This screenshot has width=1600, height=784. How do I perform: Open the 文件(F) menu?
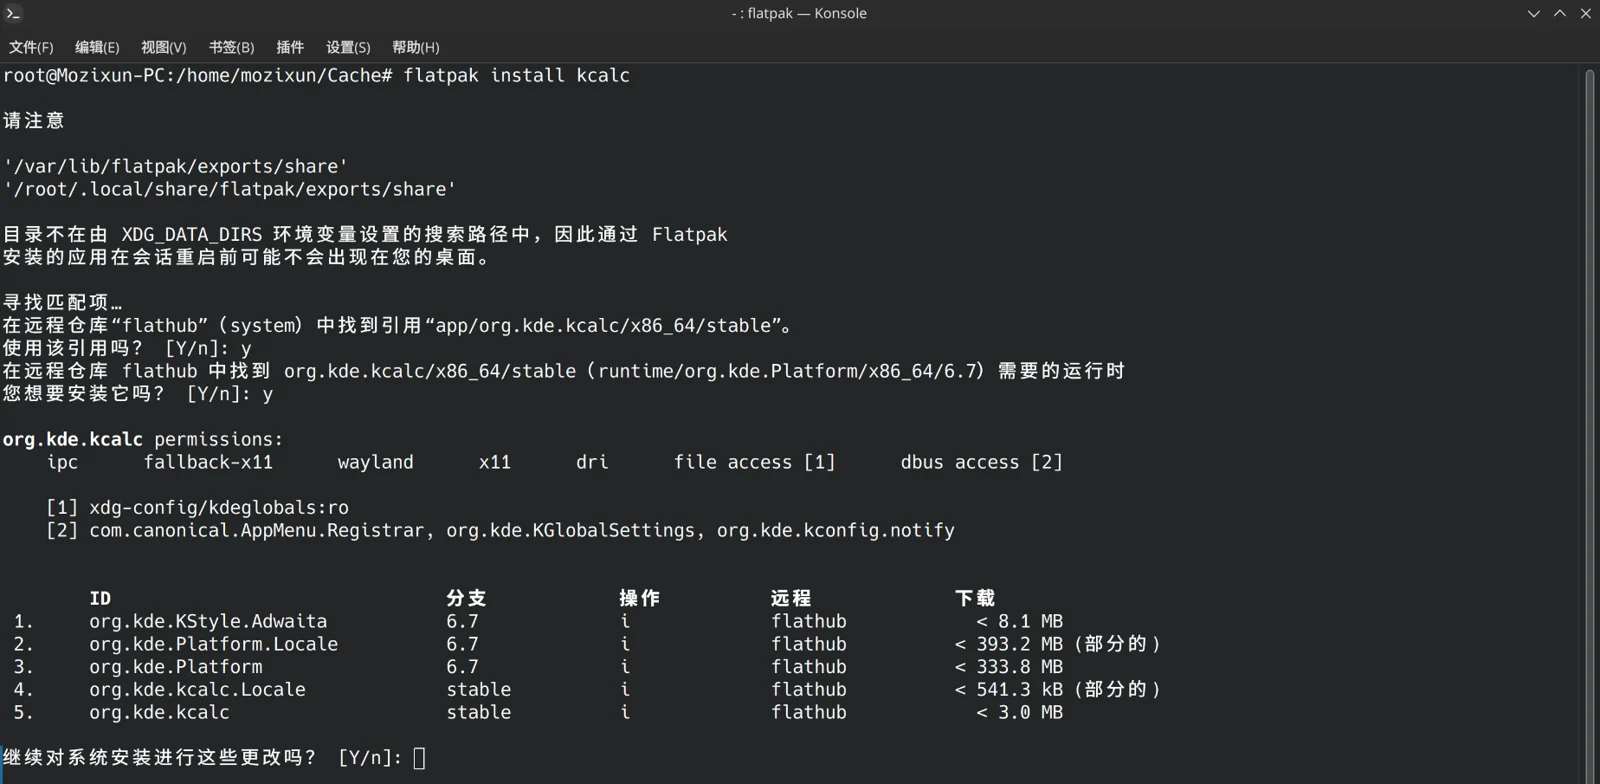pyautogui.click(x=31, y=47)
